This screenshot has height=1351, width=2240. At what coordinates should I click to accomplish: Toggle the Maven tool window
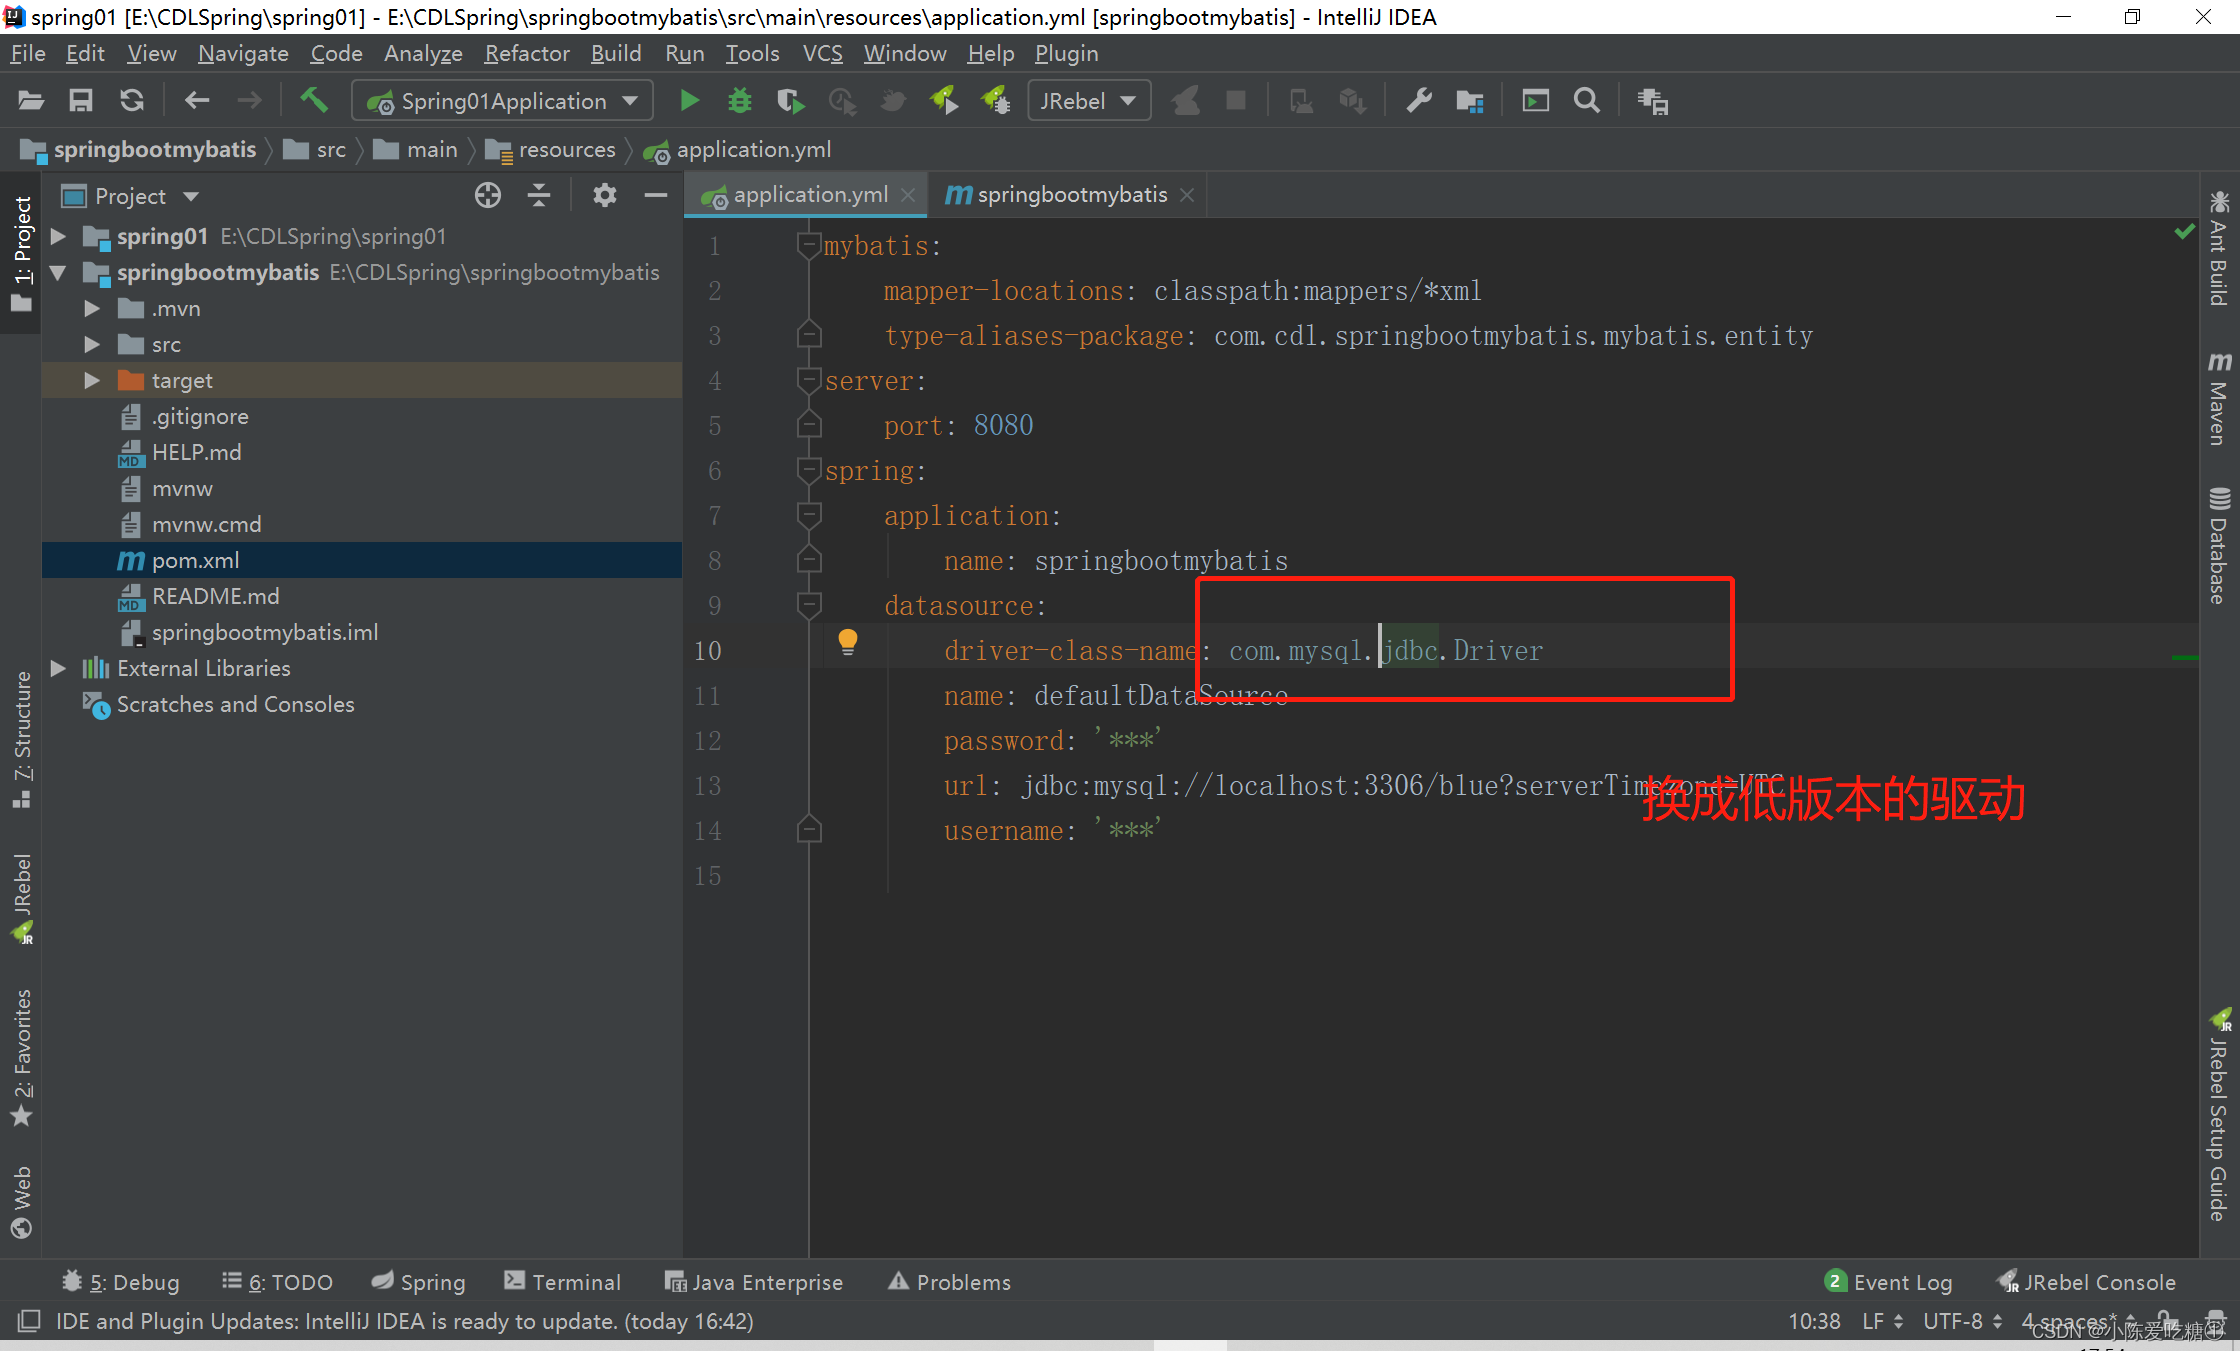pos(2220,398)
